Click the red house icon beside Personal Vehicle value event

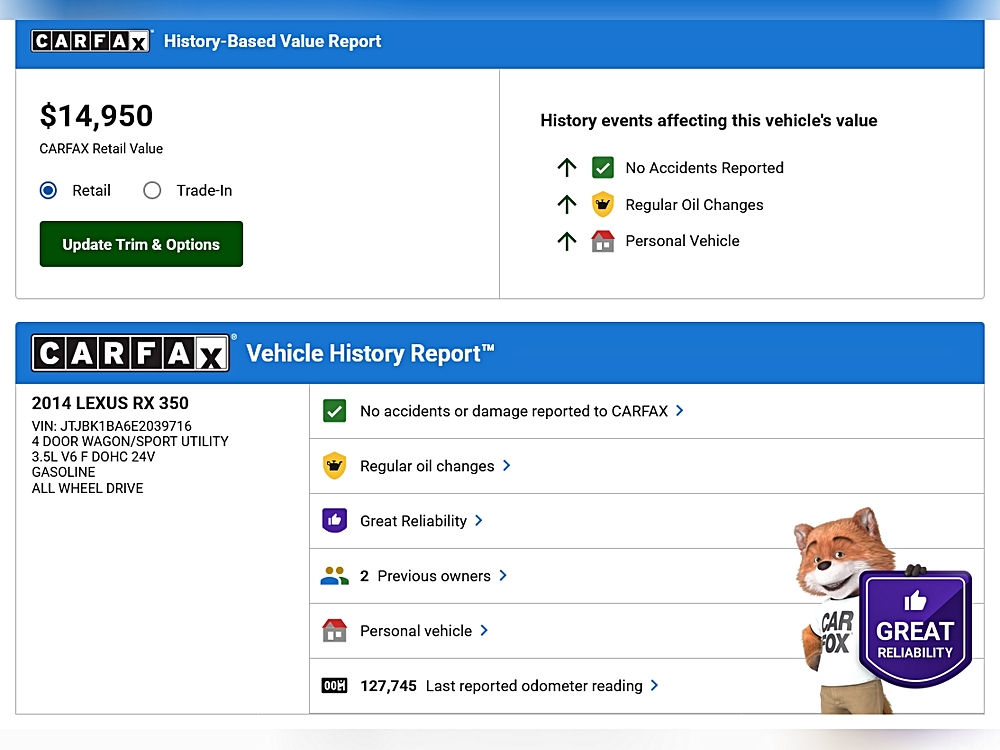click(602, 241)
